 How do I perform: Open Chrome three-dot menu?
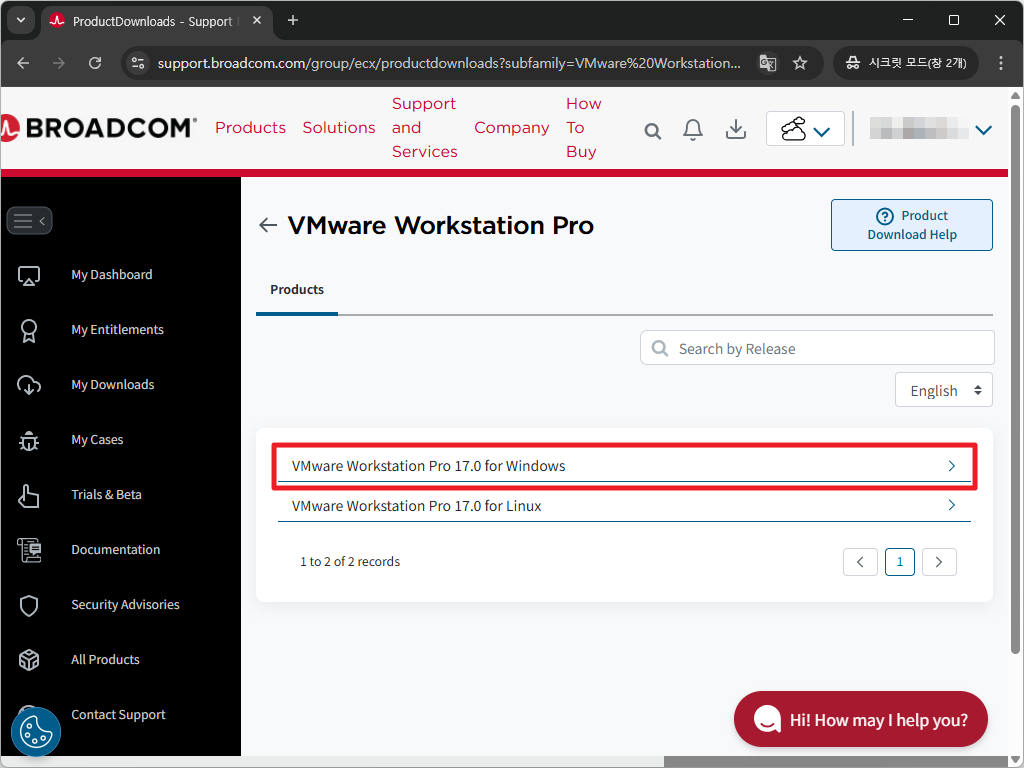point(1000,63)
